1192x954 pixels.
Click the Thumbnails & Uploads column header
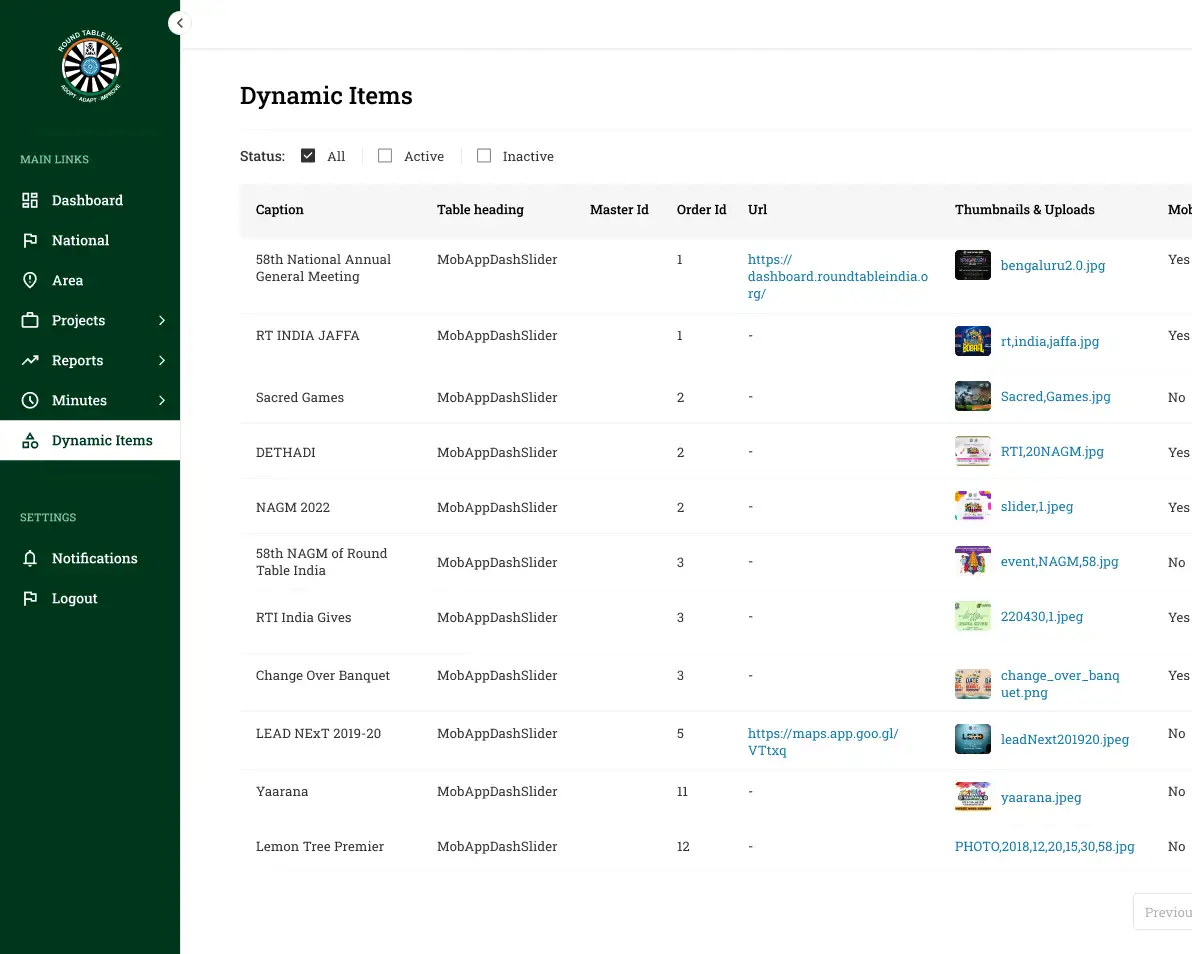point(1024,210)
